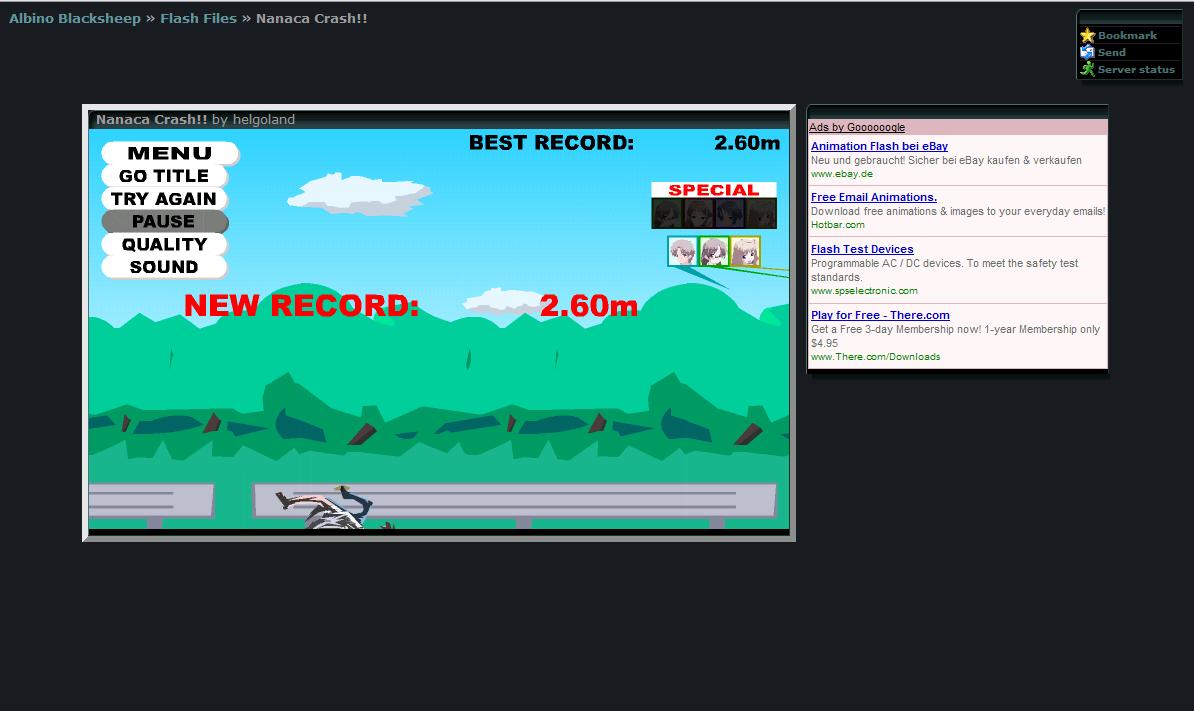The image size is (1194, 711).
Task: Click the Bookmark link text
Action: 1127,35
